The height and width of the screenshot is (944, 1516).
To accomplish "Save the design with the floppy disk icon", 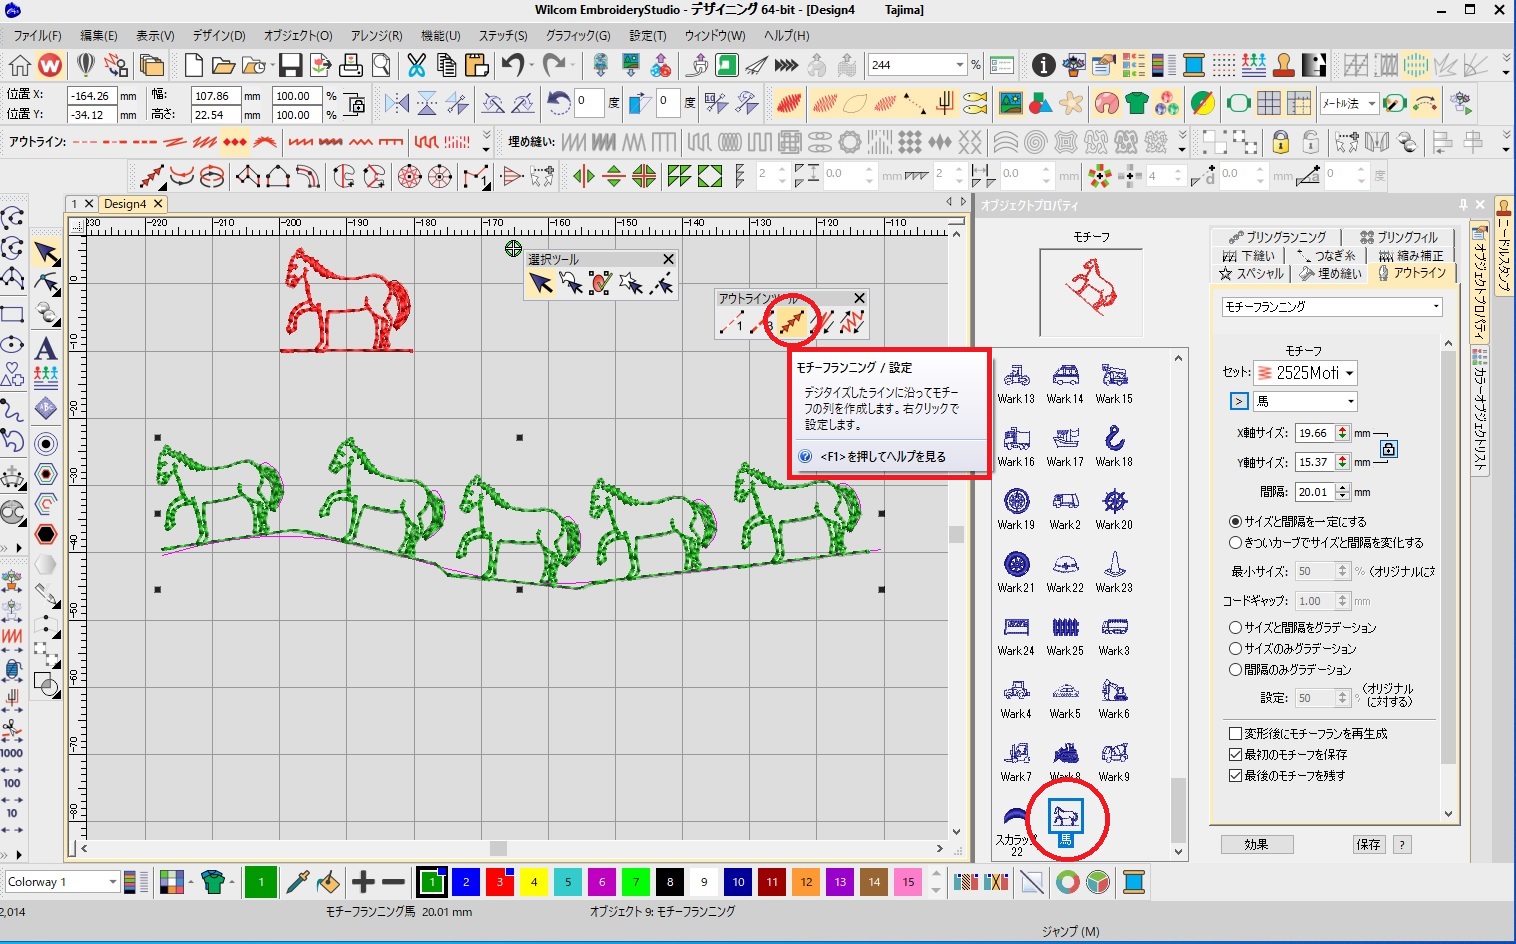I will (x=290, y=65).
